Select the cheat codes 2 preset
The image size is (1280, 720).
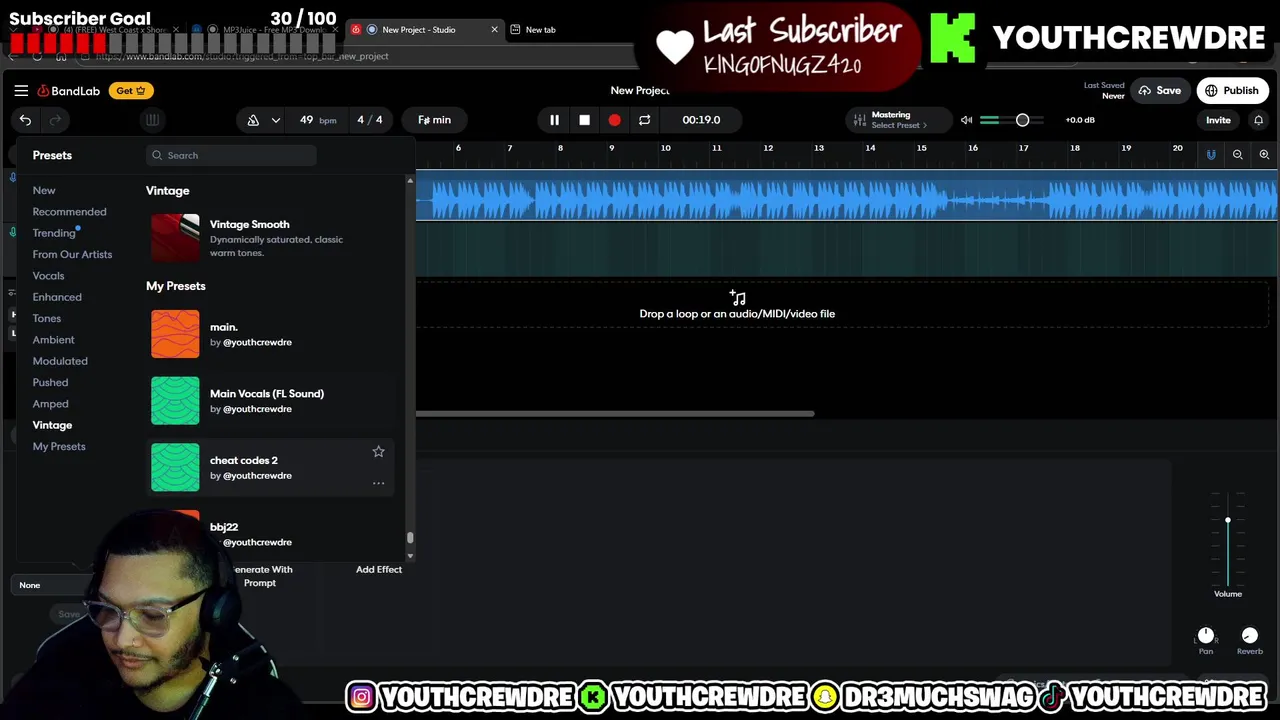click(x=270, y=467)
